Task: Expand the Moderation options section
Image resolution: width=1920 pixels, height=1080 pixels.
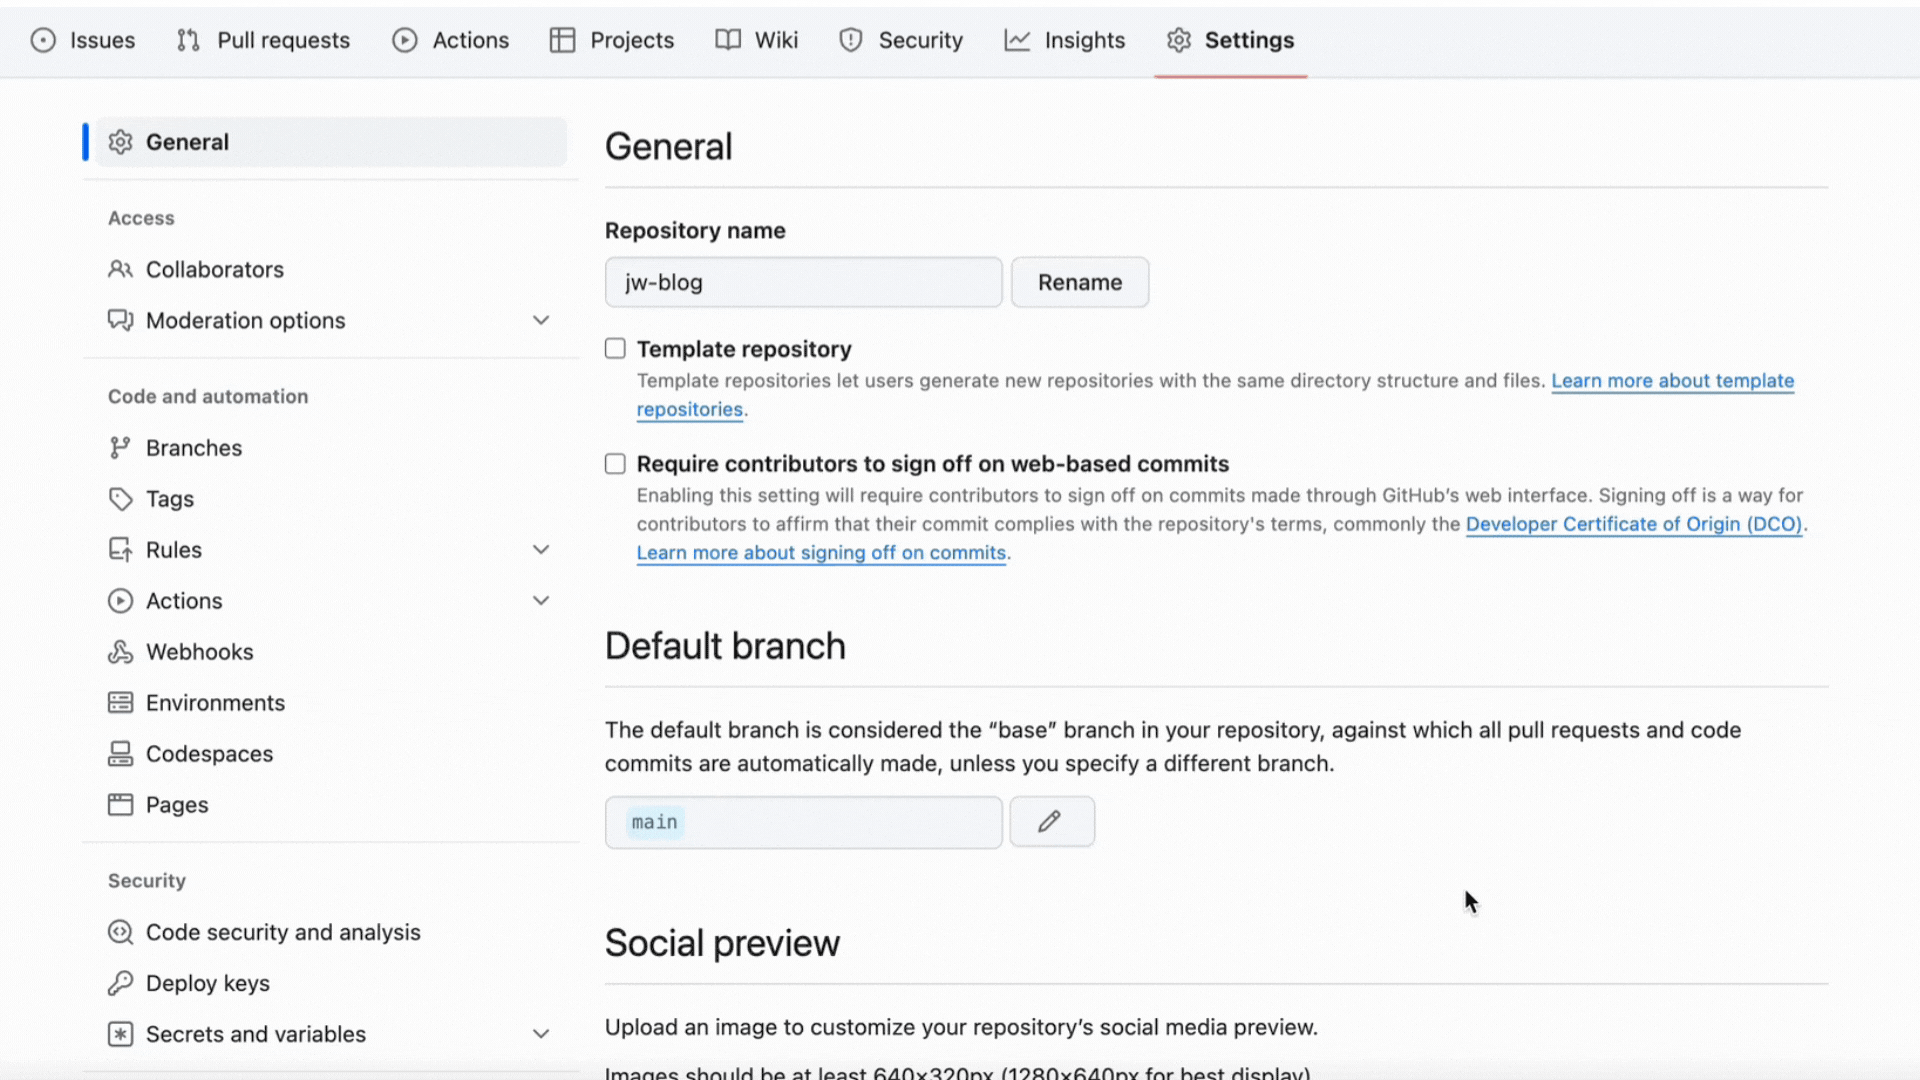Action: click(x=541, y=320)
